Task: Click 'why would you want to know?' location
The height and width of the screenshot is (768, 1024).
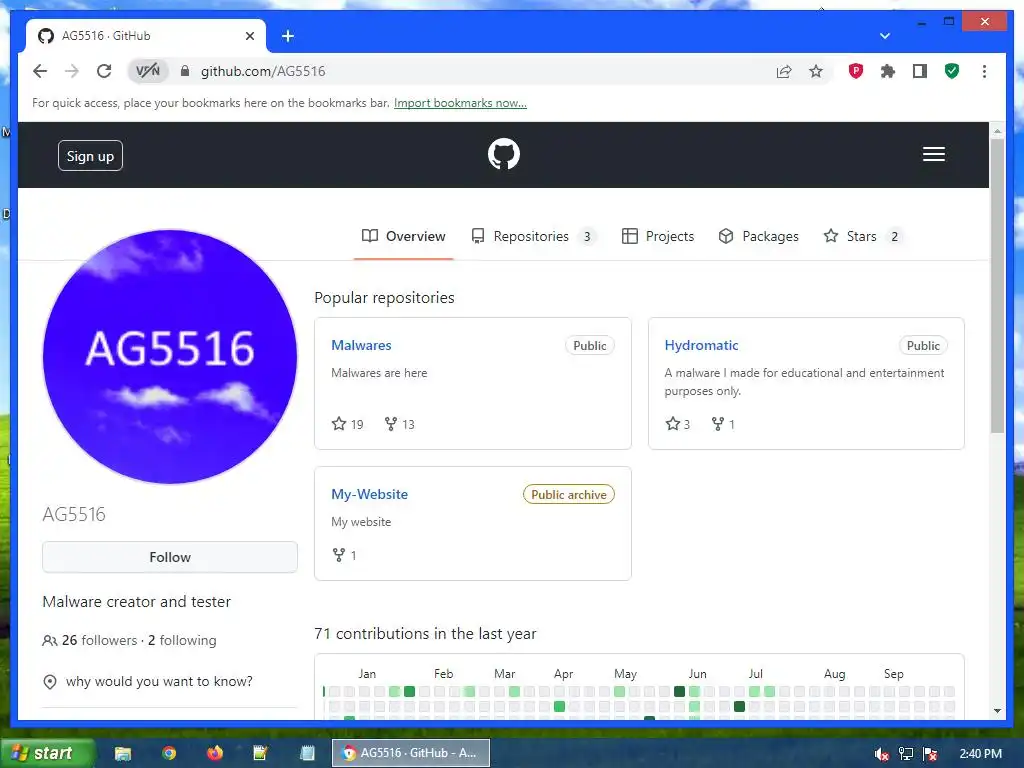Action: click(x=159, y=681)
